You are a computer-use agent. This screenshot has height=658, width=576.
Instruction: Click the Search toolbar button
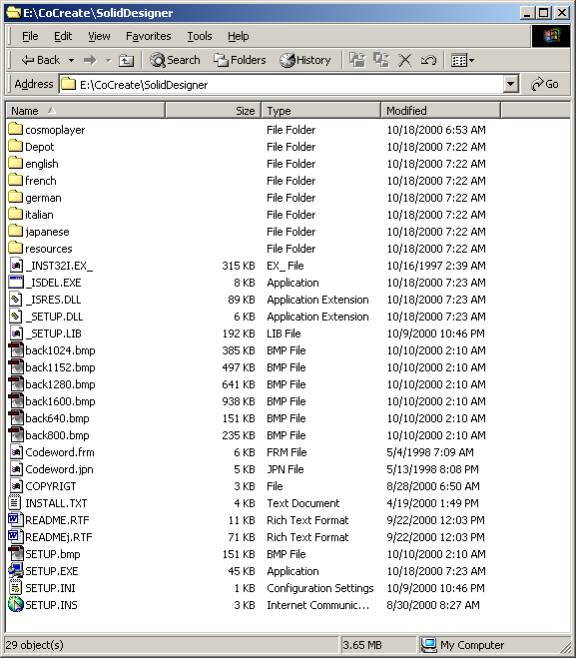[175, 60]
